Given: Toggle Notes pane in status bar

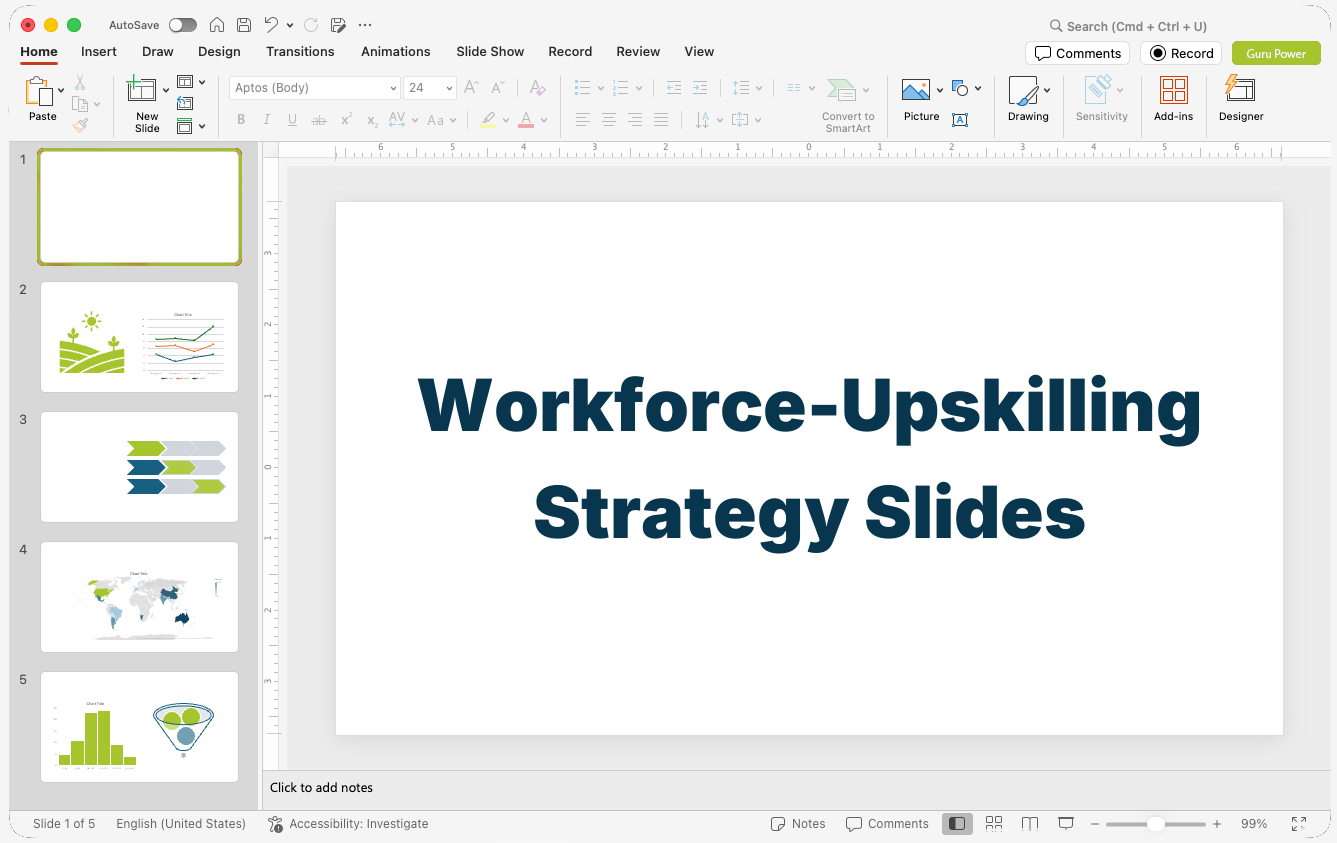Looking at the screenshot, I should click(x=798, y=824).
